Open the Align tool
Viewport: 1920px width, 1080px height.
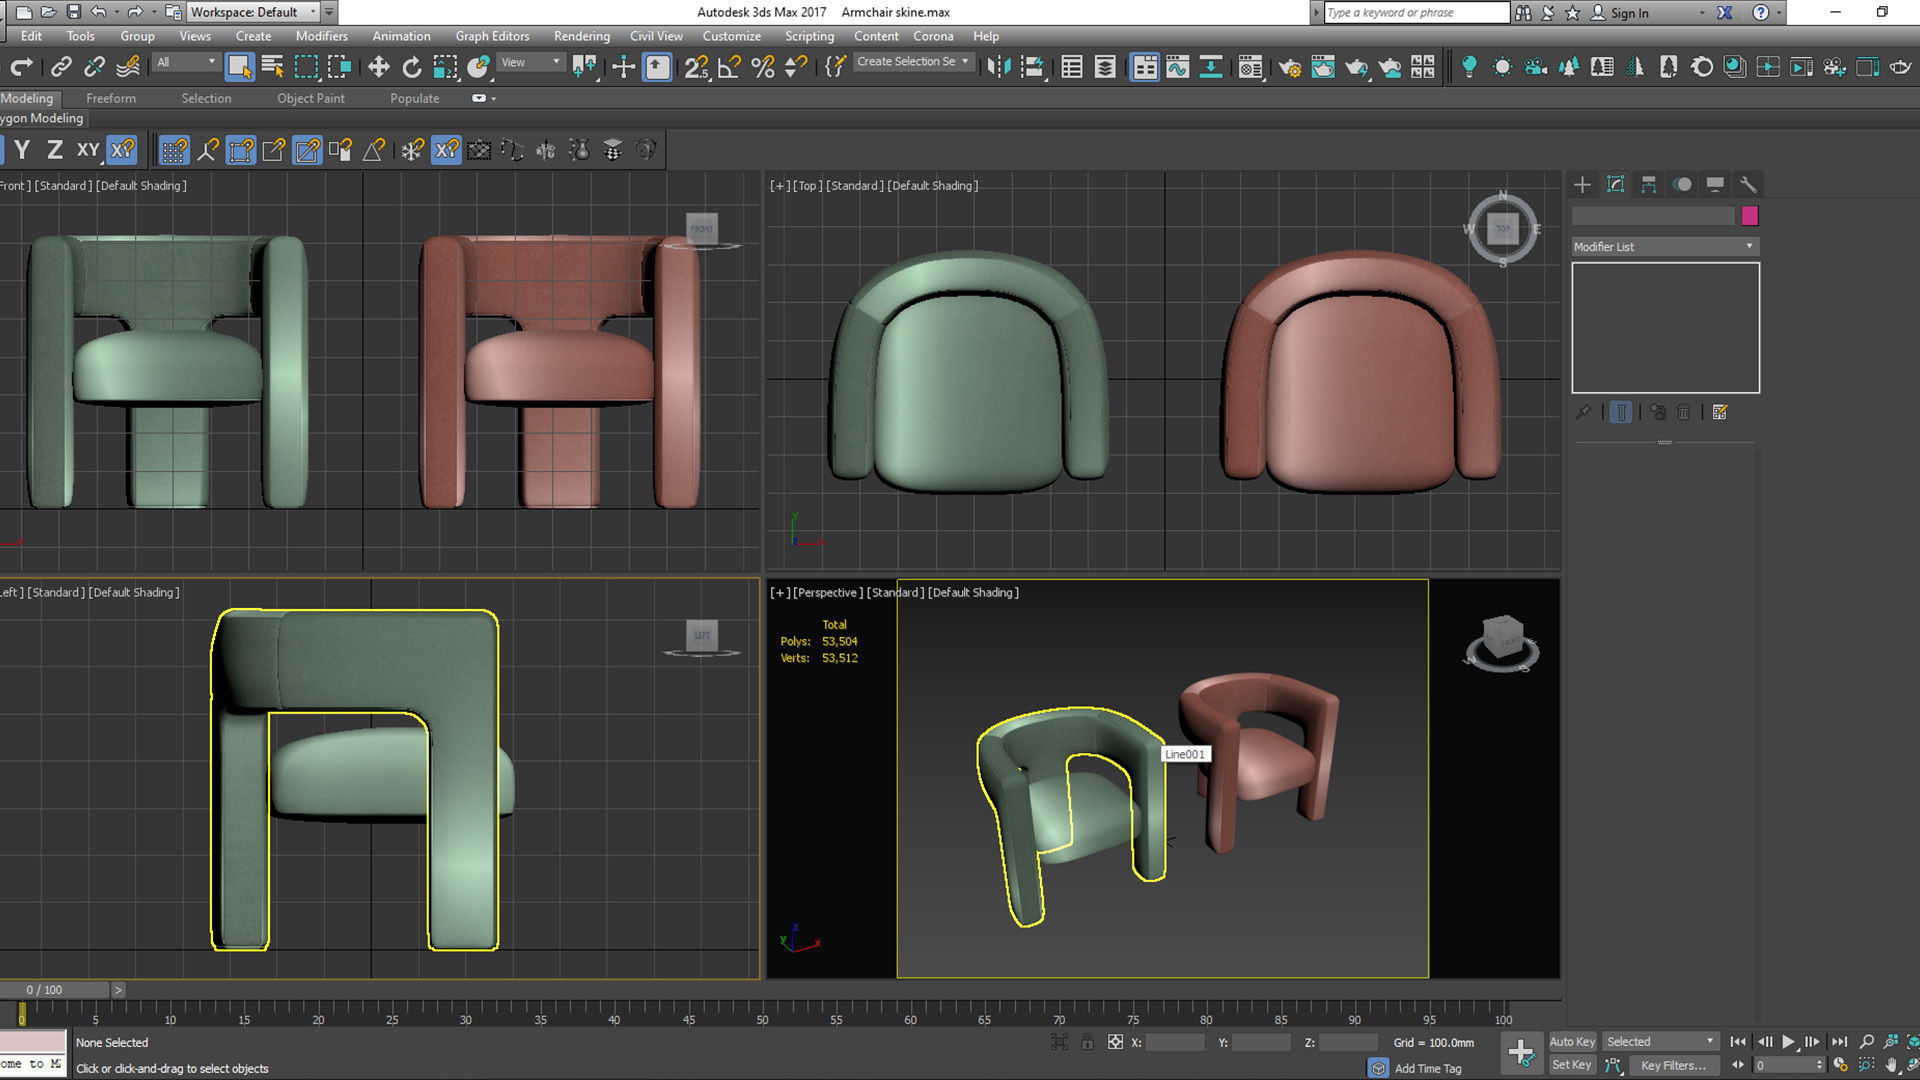click(1032, 67)
